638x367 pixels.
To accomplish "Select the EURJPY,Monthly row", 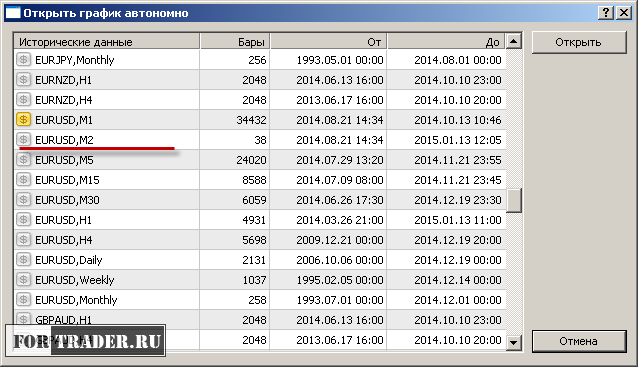I will coord(260,60).
